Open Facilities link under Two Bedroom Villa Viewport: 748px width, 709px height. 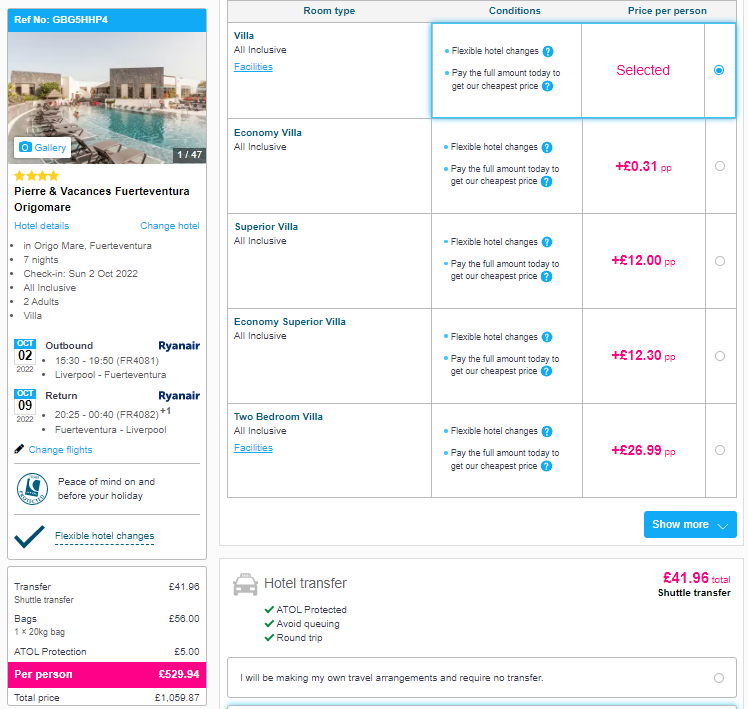coord(253,448)
